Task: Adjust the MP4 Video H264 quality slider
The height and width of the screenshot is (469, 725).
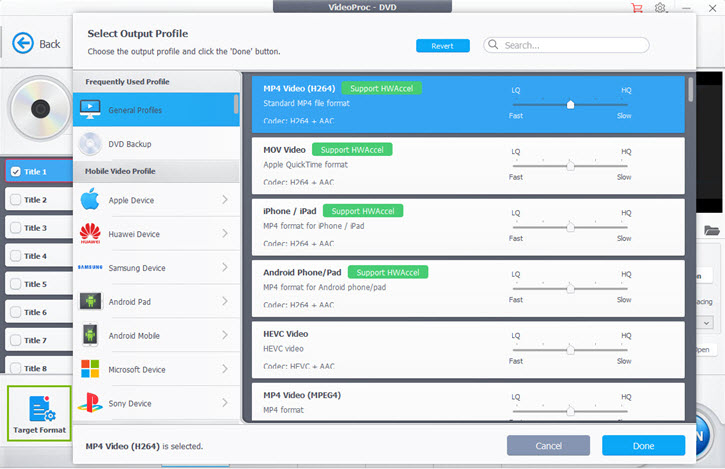Action: tap(570, 104)
